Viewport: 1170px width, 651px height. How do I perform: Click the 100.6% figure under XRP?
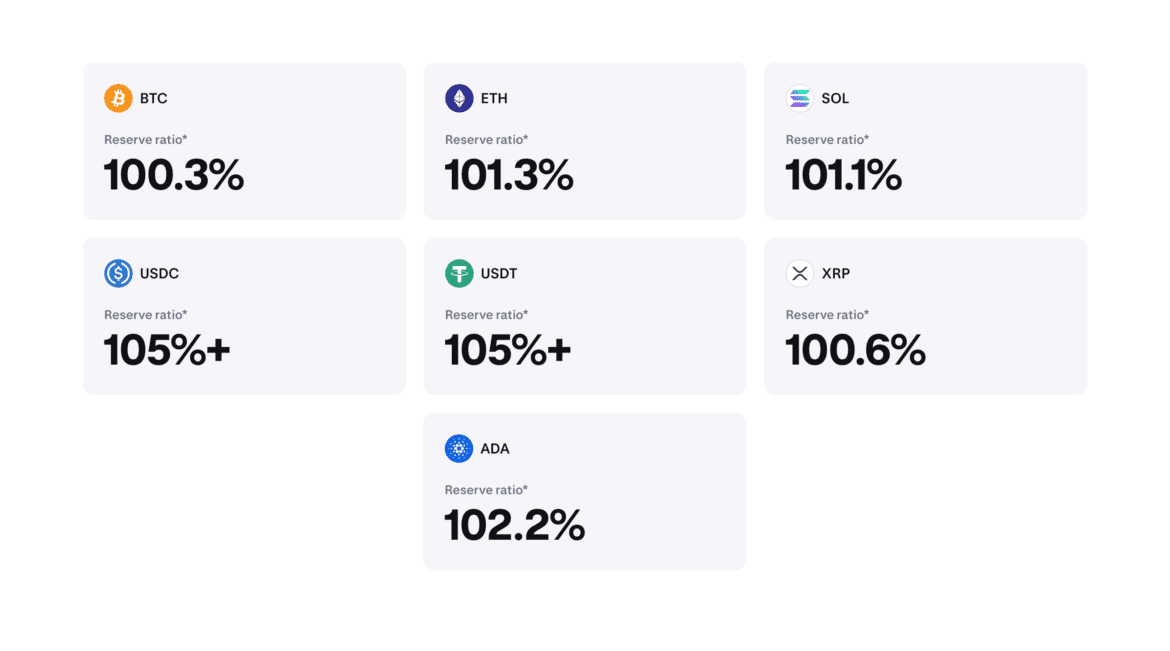pyautogui.click(x=856, y=351)
